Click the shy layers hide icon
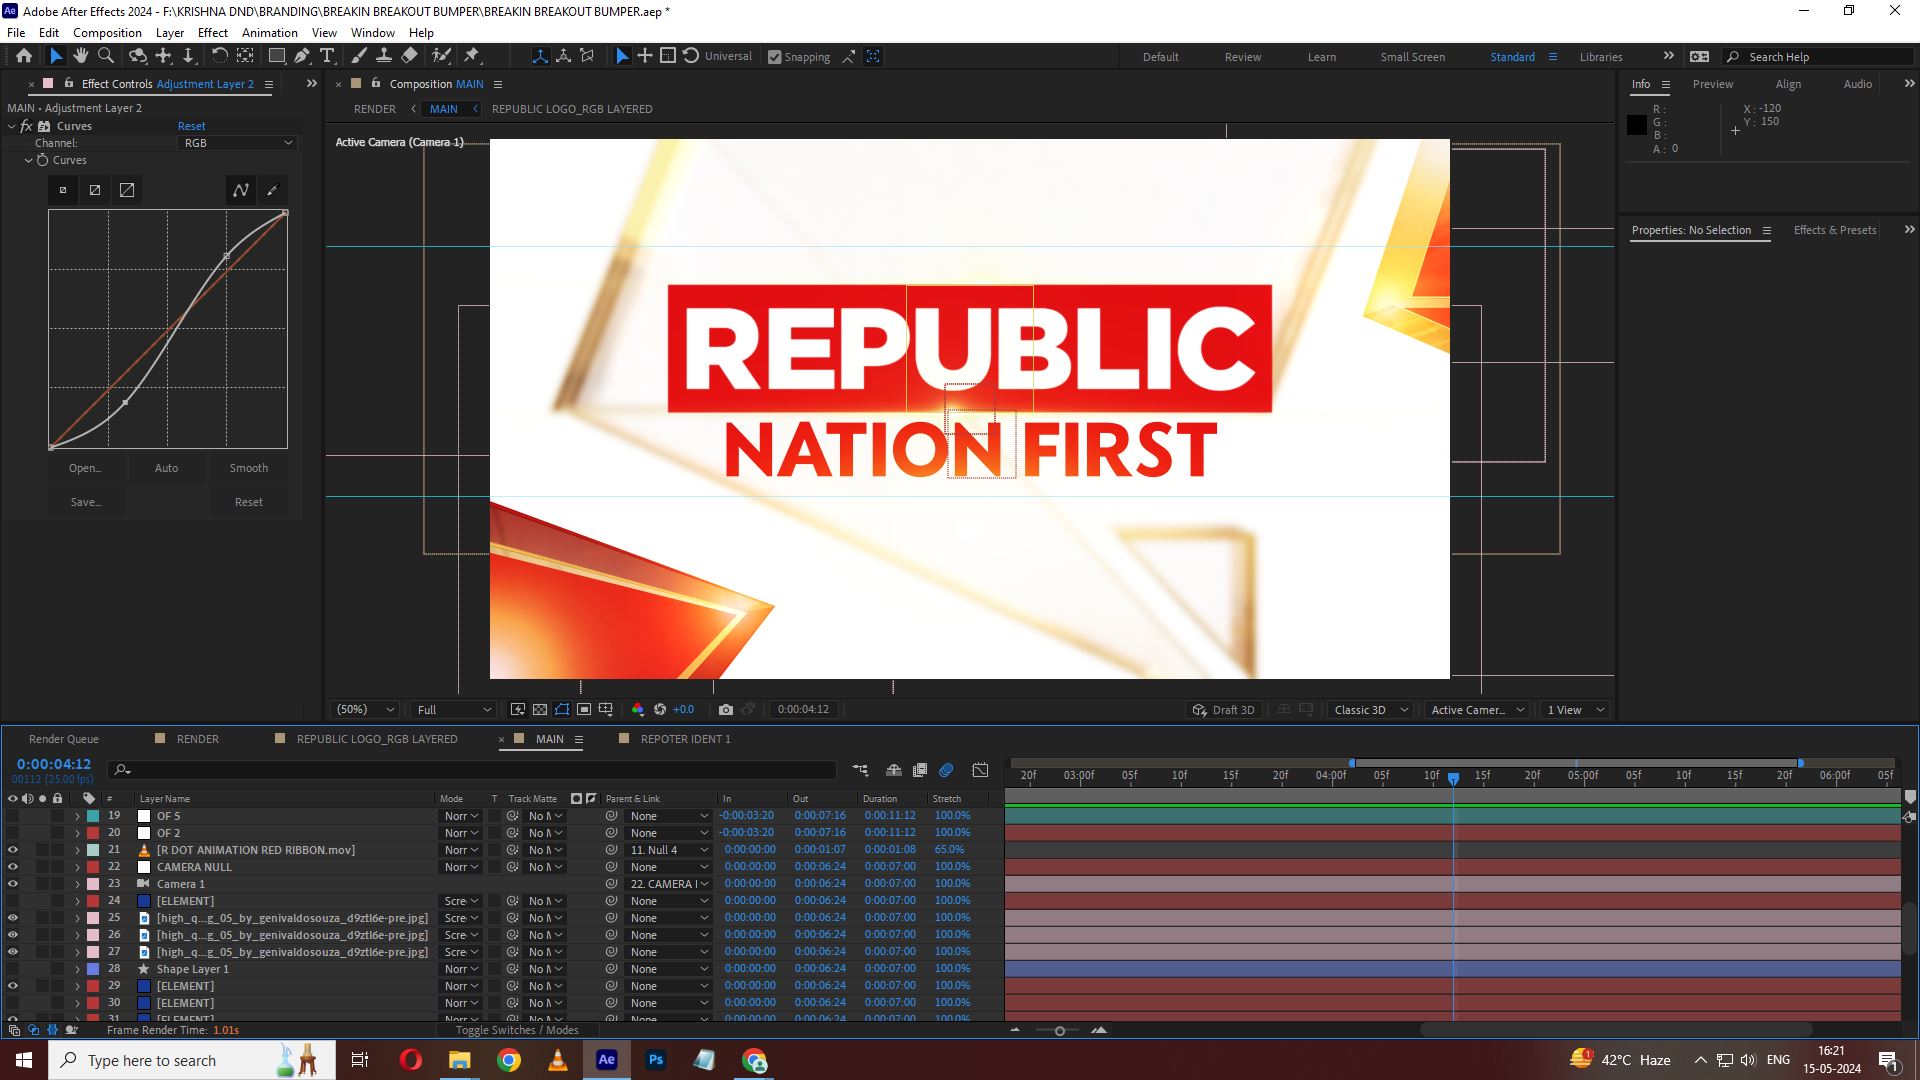 894,770
